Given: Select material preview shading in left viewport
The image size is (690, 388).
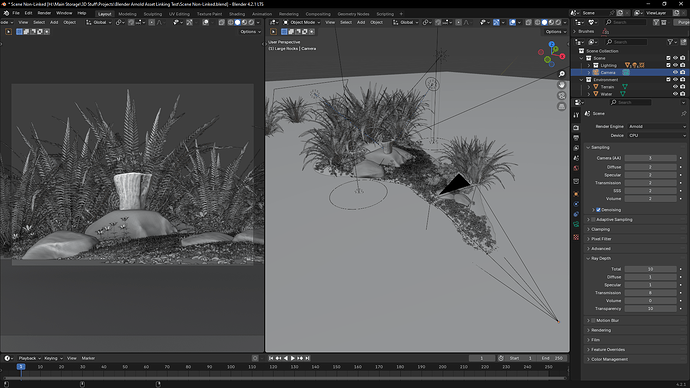Looking at the screenshot, I should click(x=244, y=22).
